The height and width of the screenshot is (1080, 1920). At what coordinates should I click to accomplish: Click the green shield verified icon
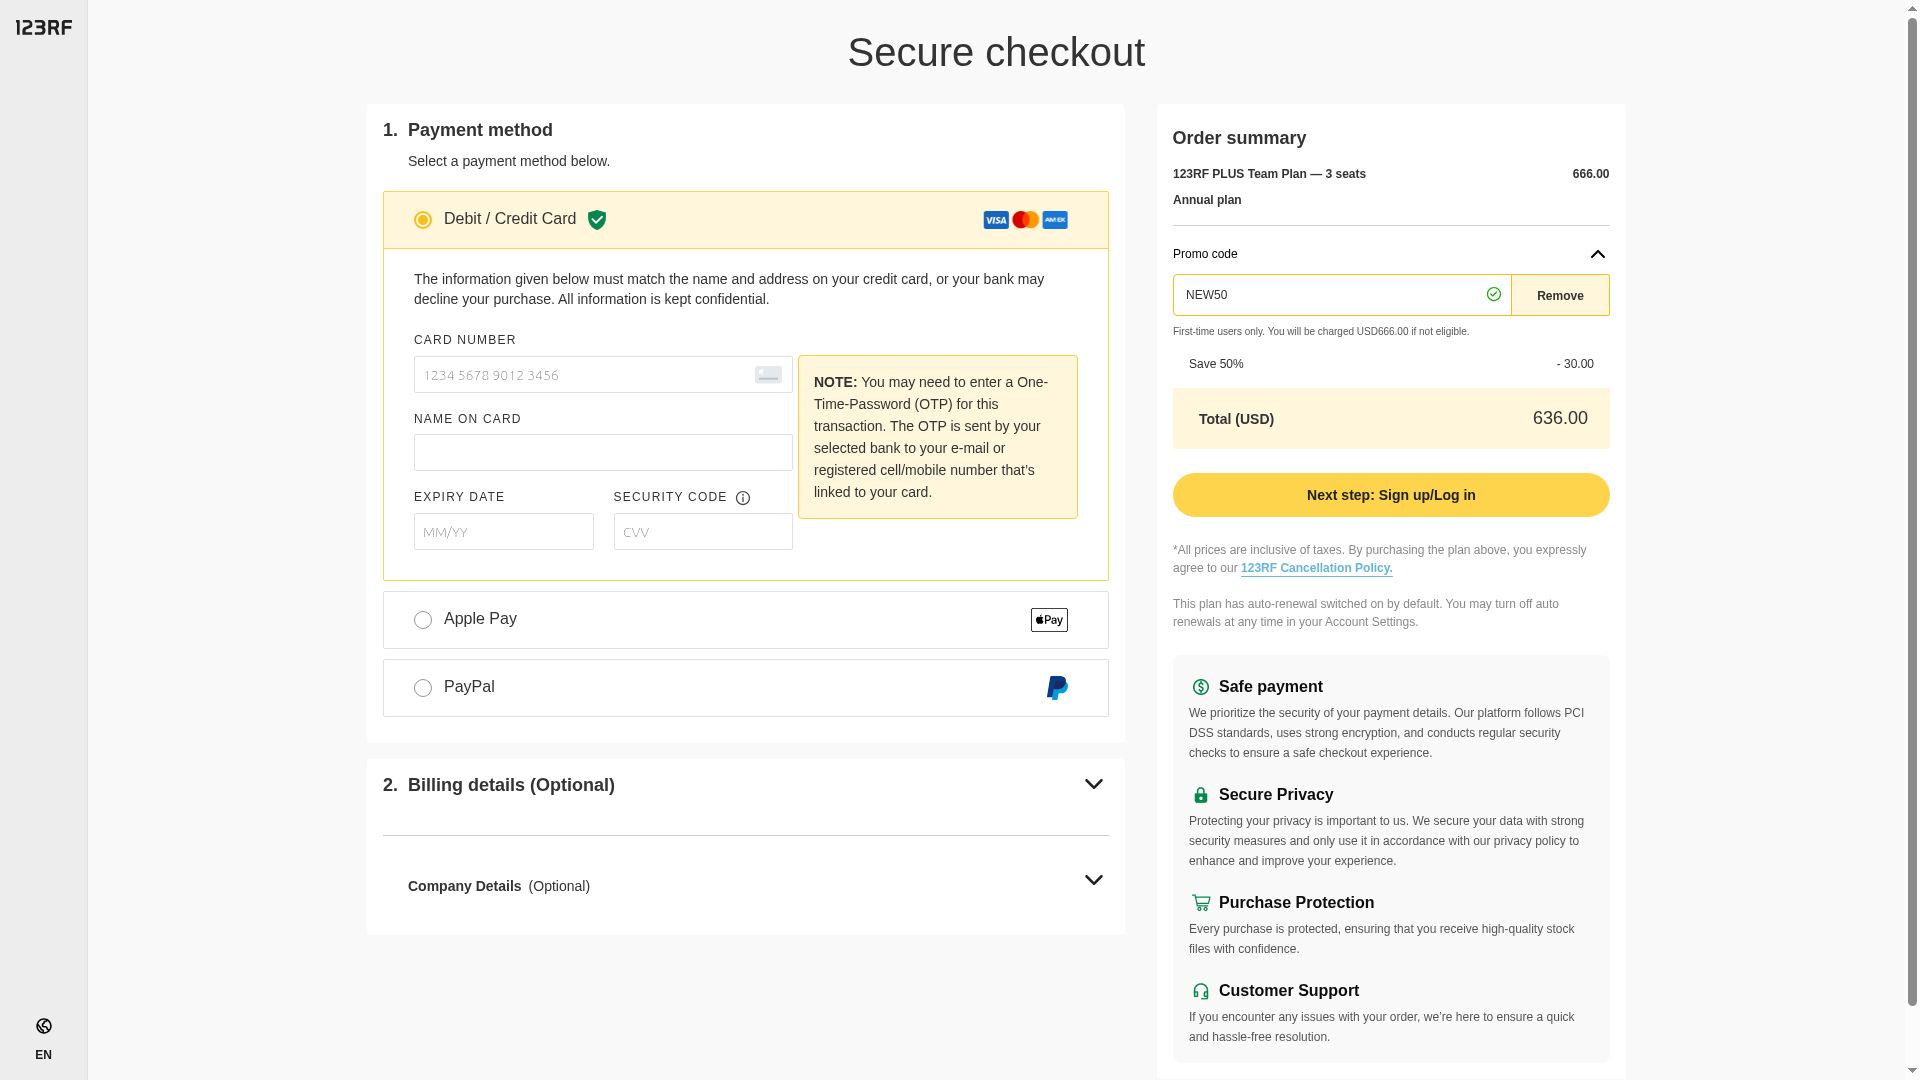point(597,220)
